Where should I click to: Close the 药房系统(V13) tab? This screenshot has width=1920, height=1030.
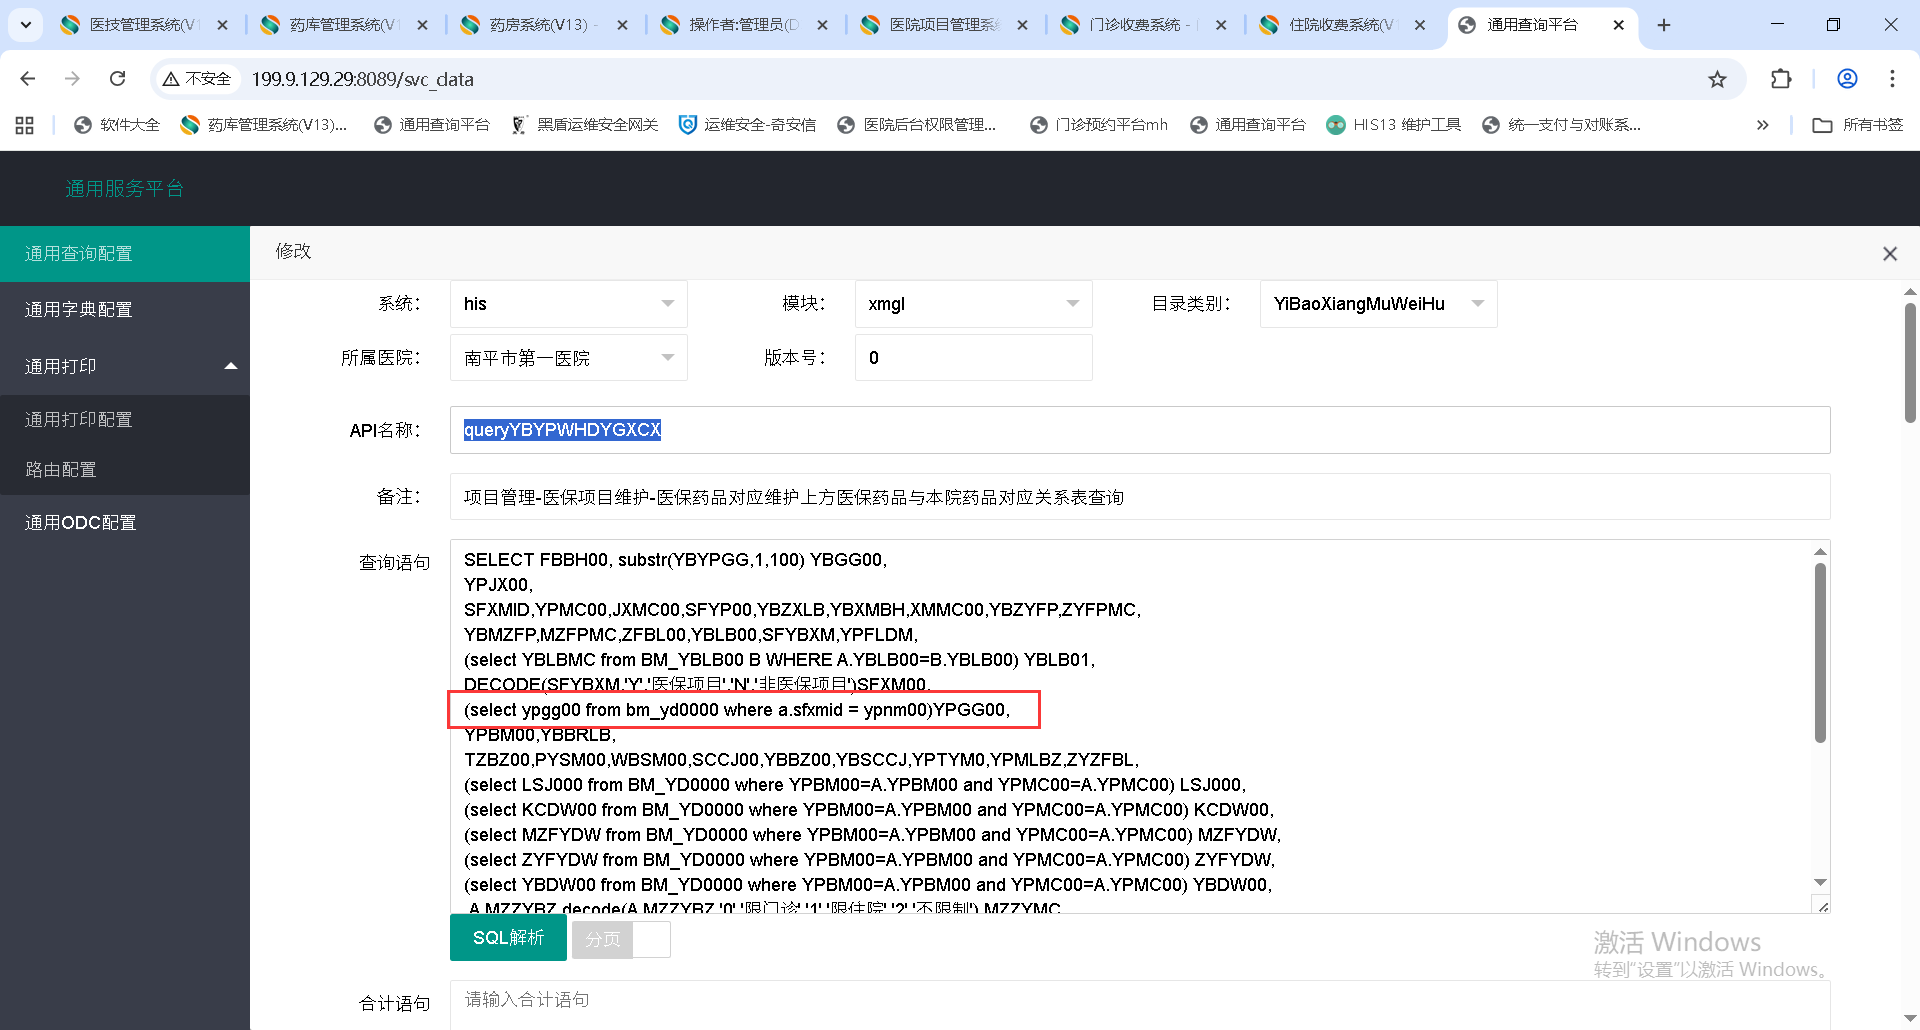[x=622, y=25]
